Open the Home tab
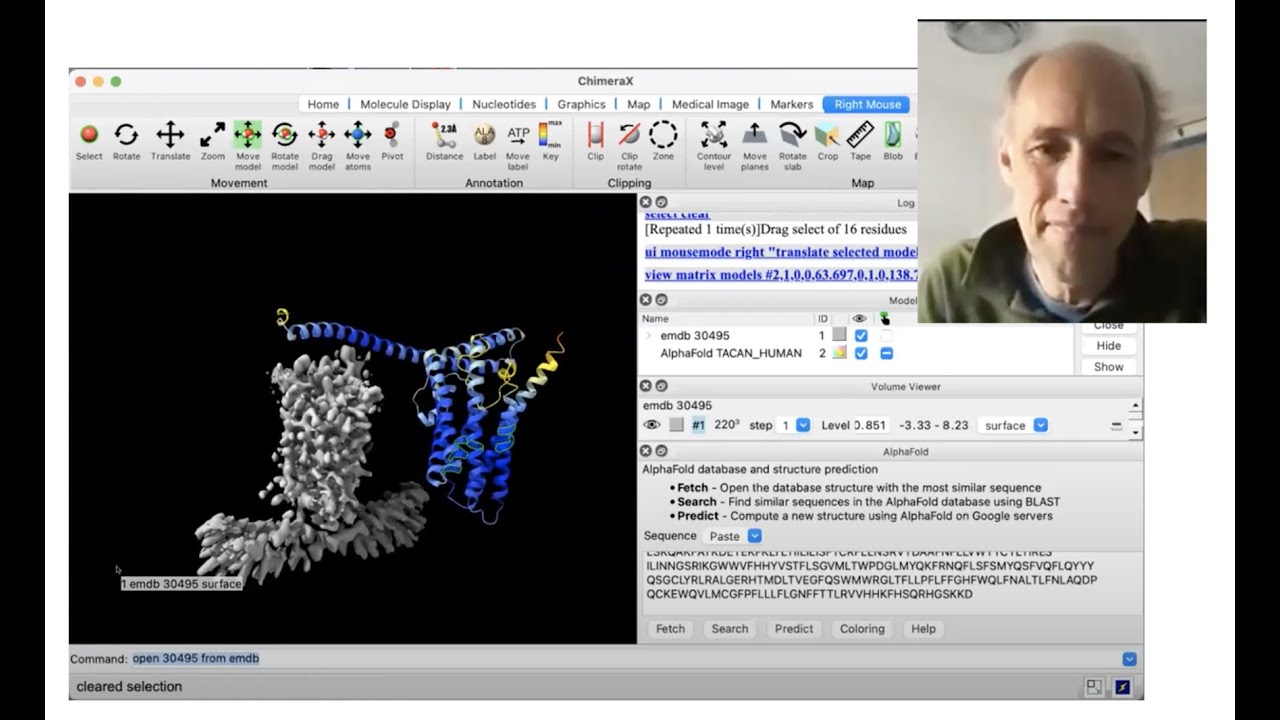This screenshot has height=720, width=1280. [323, 104]
